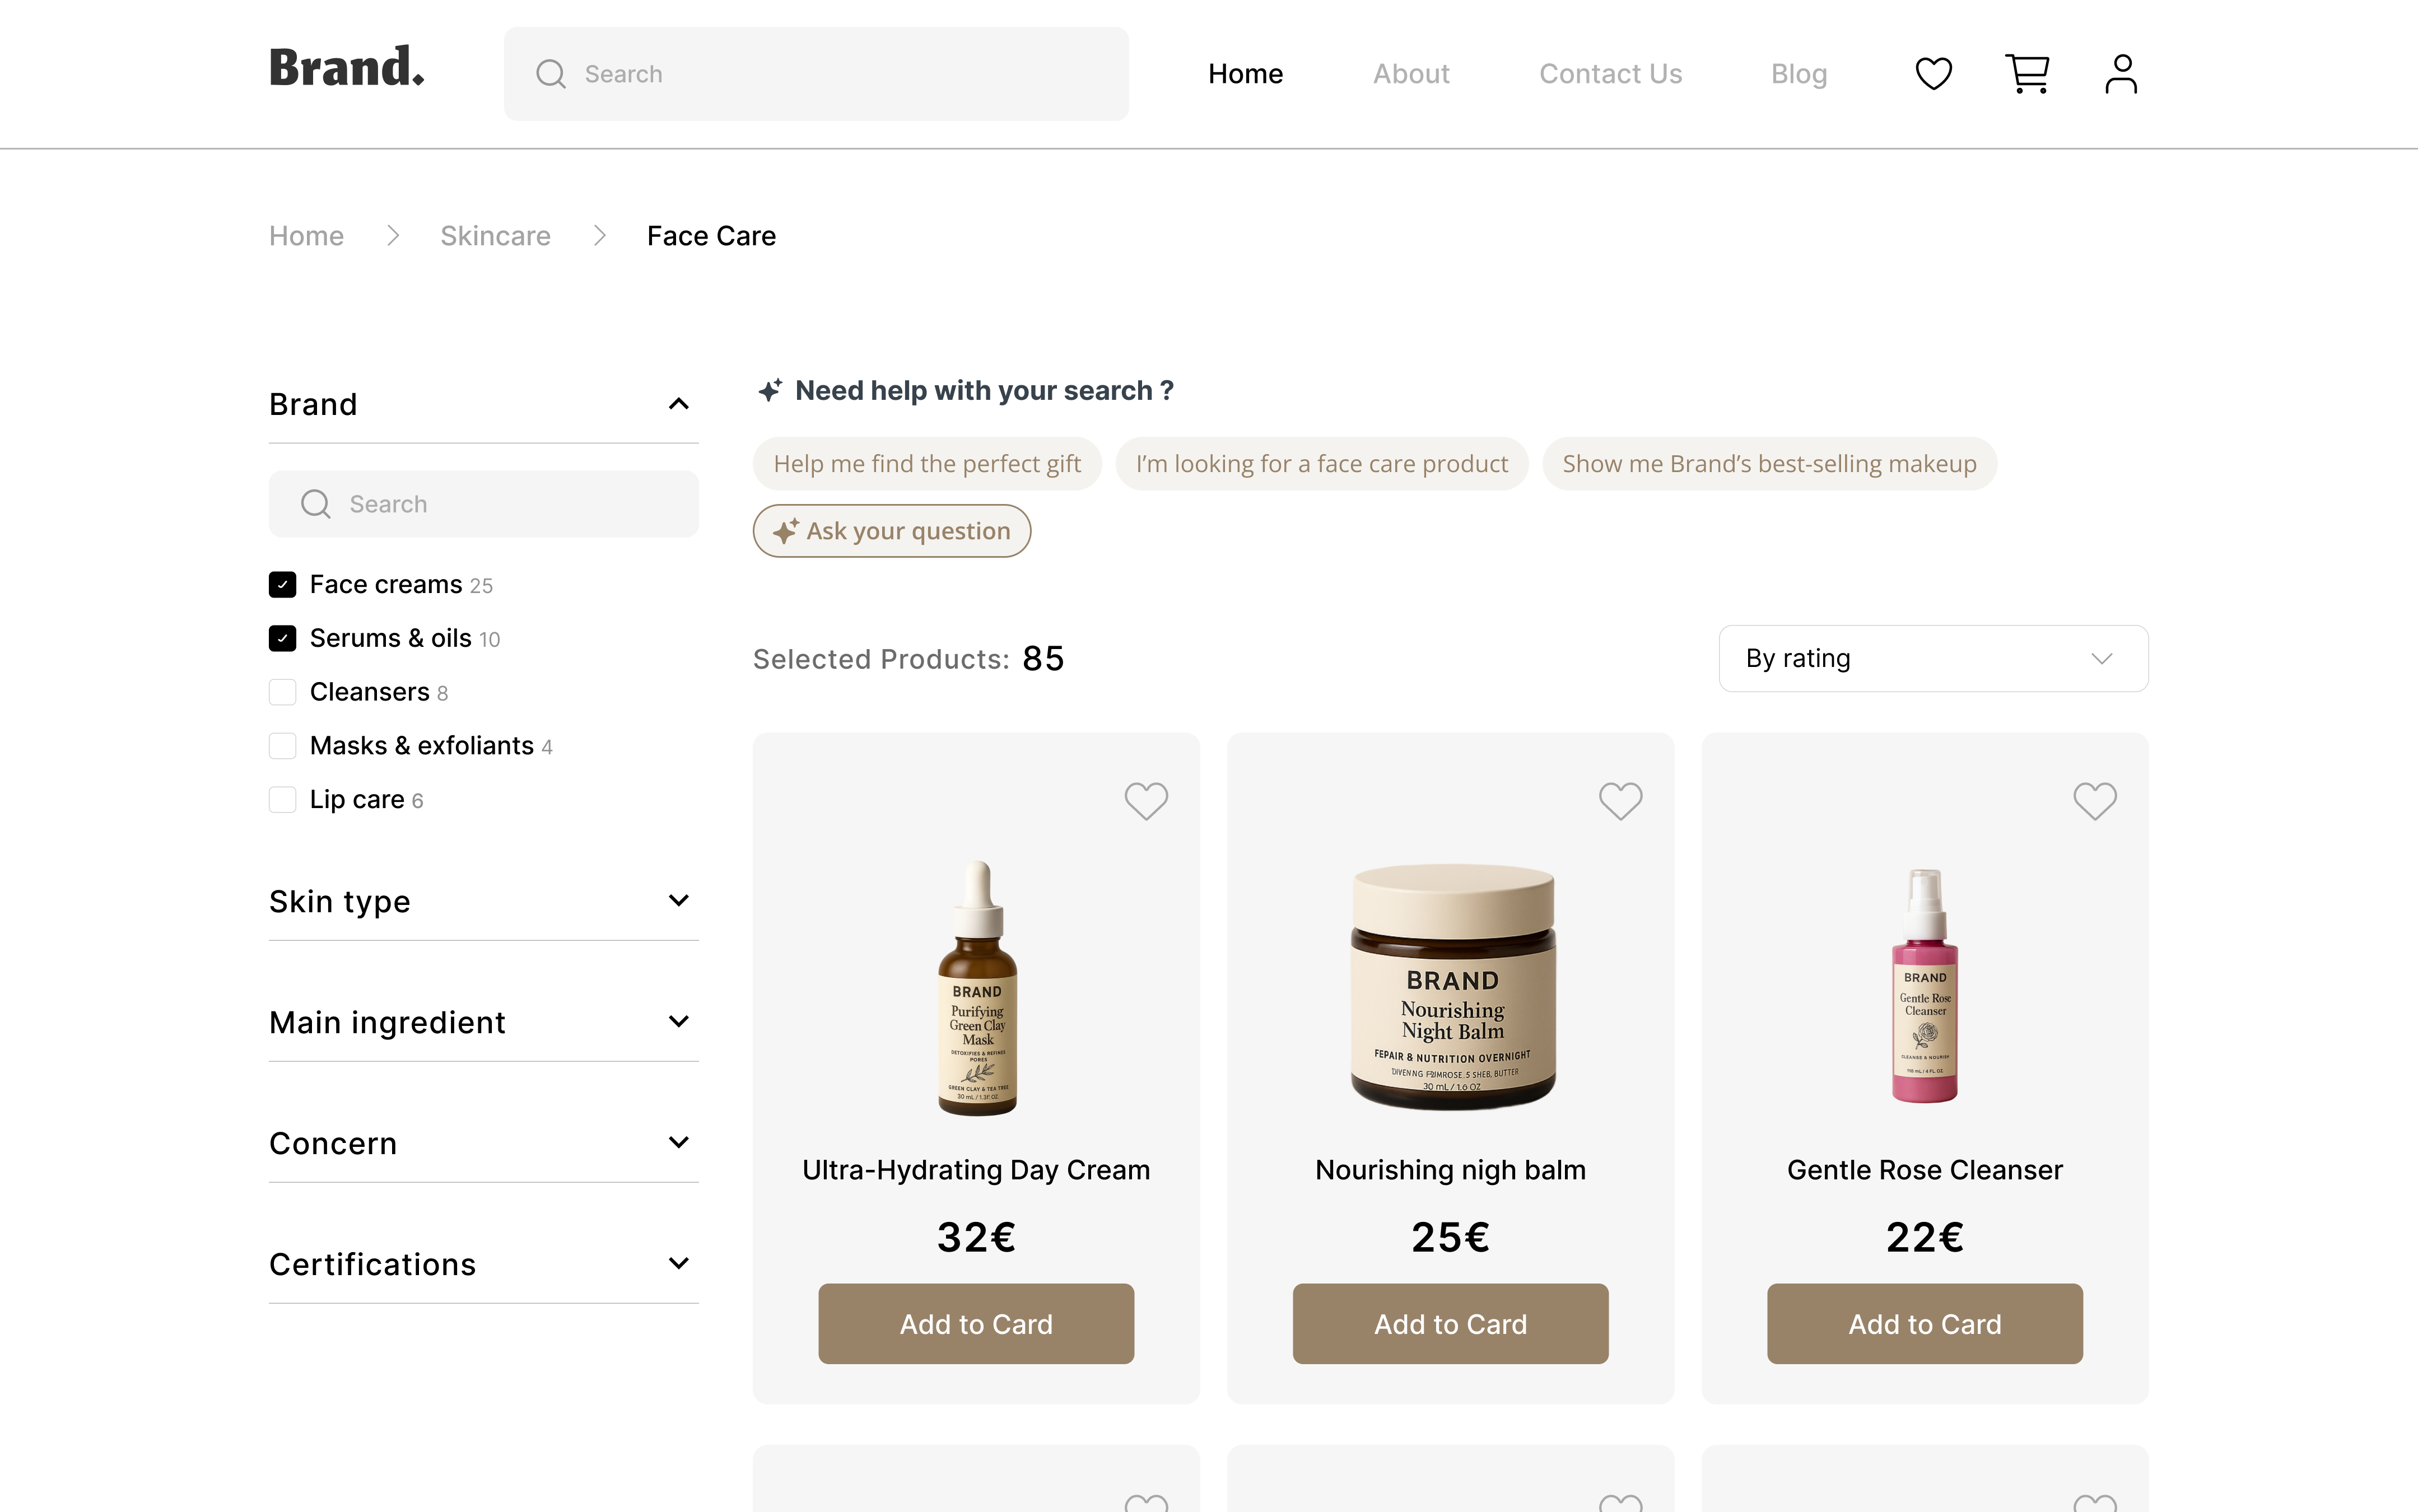Navigate to Skincare breadcrumb link
Screen dimensions: 2418x1512
[x=495, y=236]
